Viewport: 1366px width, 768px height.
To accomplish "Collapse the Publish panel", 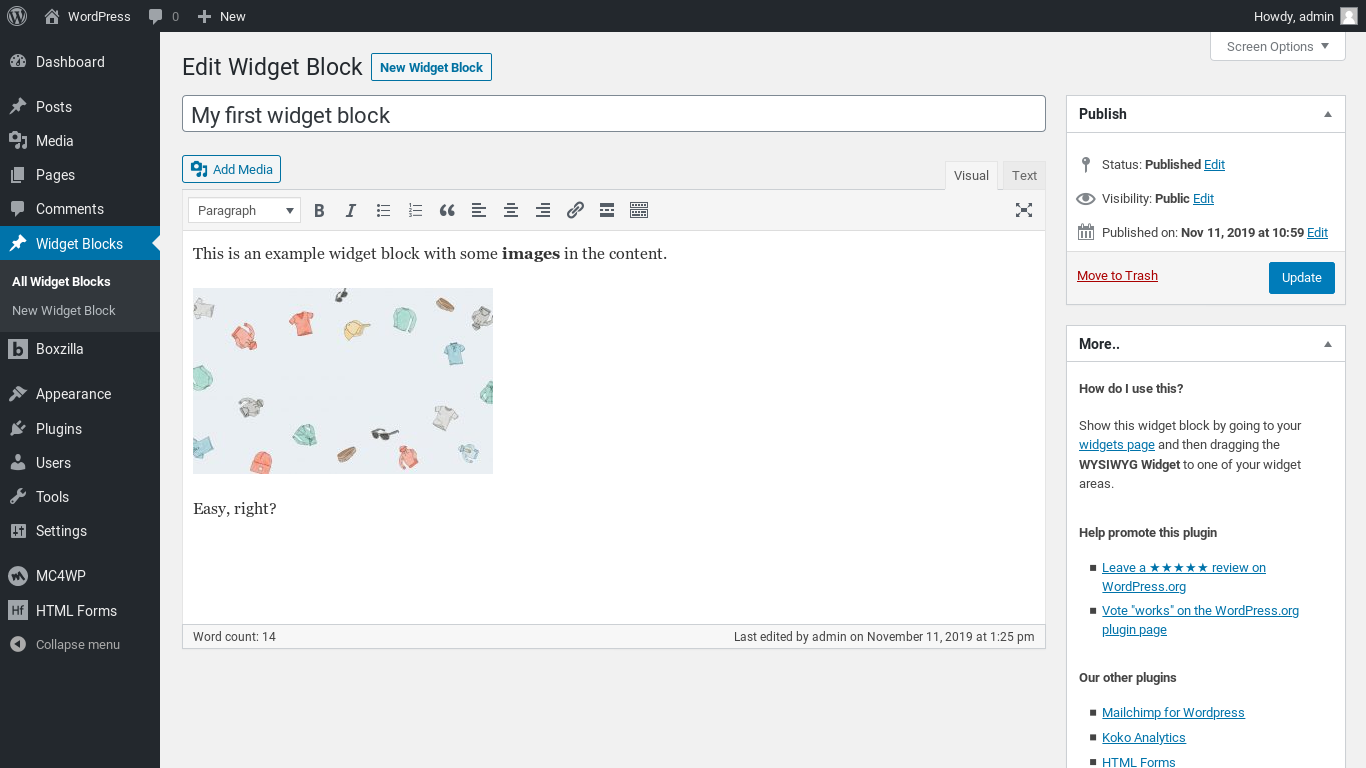I will 1328,114.
